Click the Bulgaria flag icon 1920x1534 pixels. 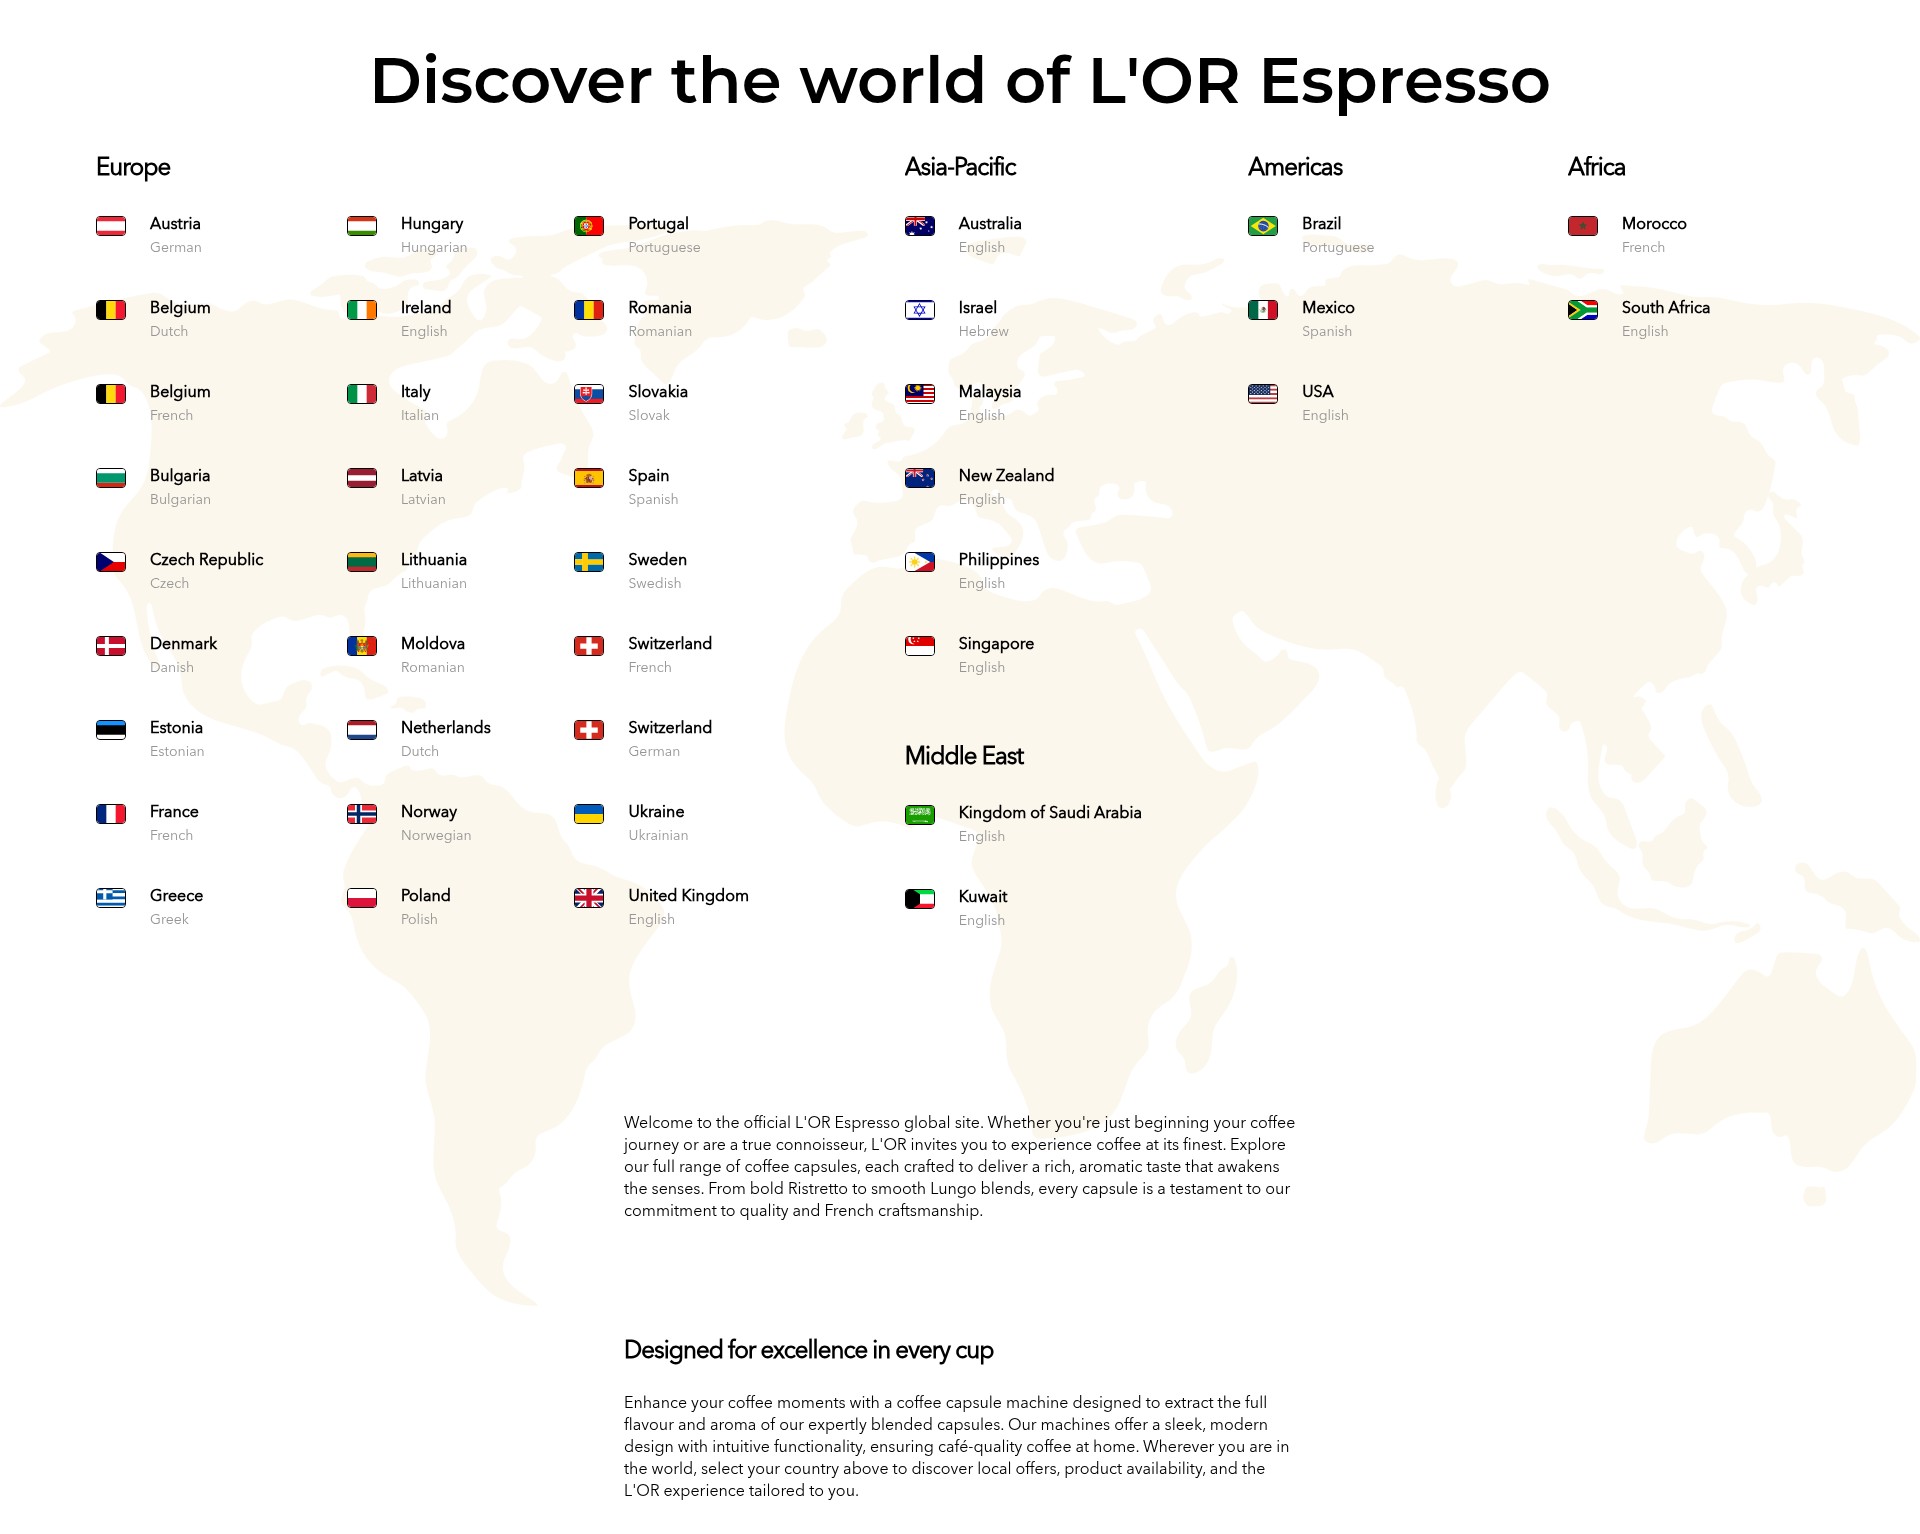(x=111, y=478)
